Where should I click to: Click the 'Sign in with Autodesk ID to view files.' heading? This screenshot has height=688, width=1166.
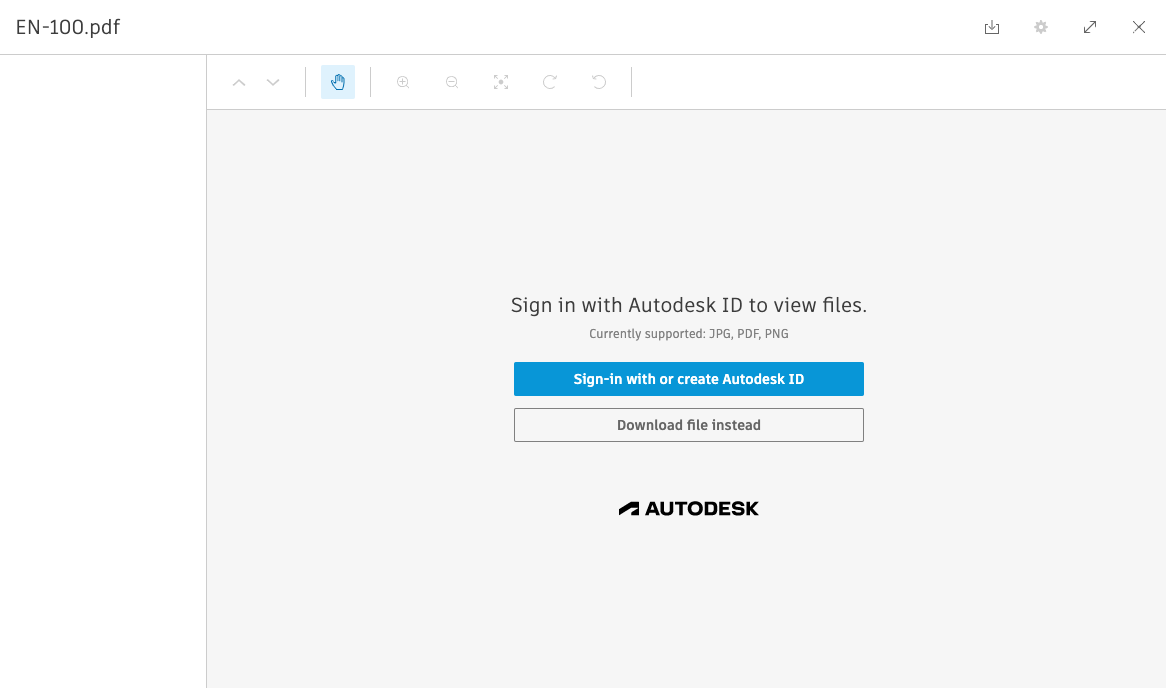tap(689, 305)
